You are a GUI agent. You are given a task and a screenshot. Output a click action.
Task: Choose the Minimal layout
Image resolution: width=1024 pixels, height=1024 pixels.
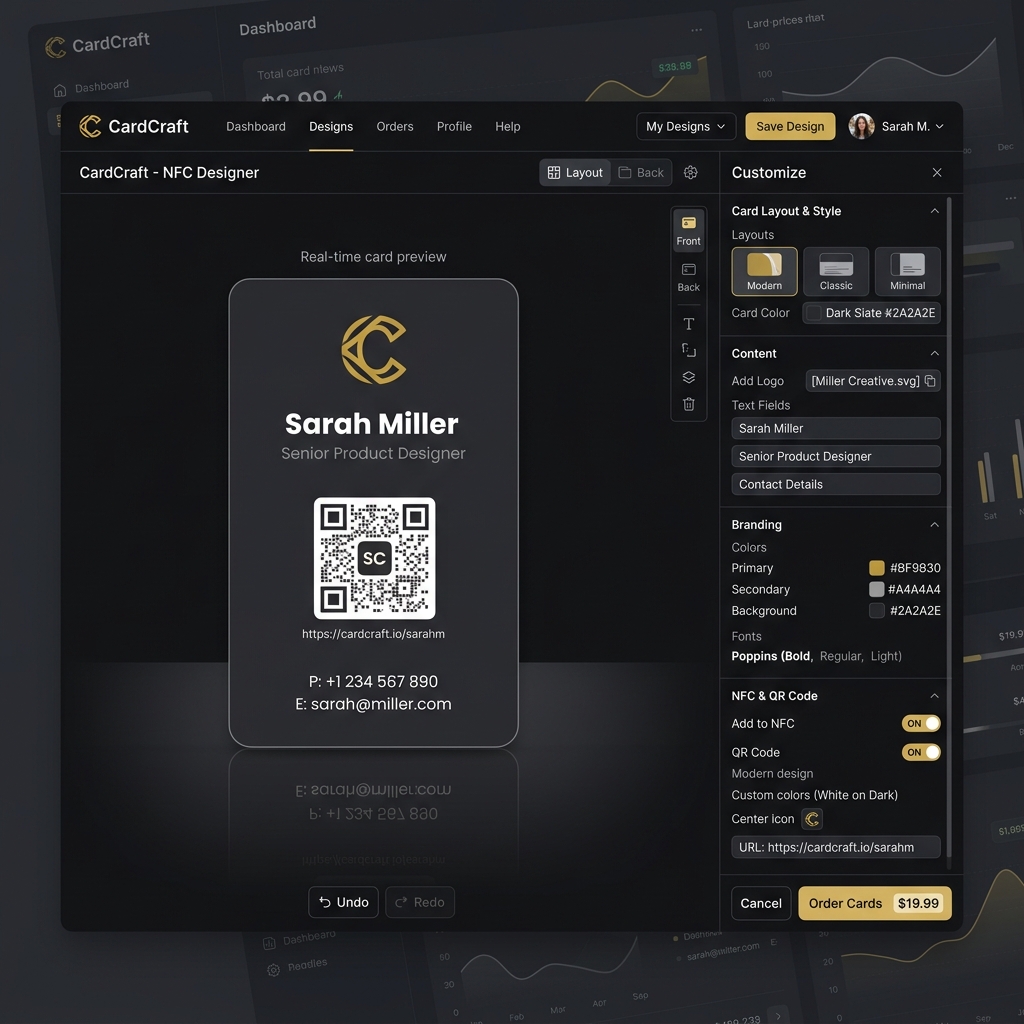[908, 271]
